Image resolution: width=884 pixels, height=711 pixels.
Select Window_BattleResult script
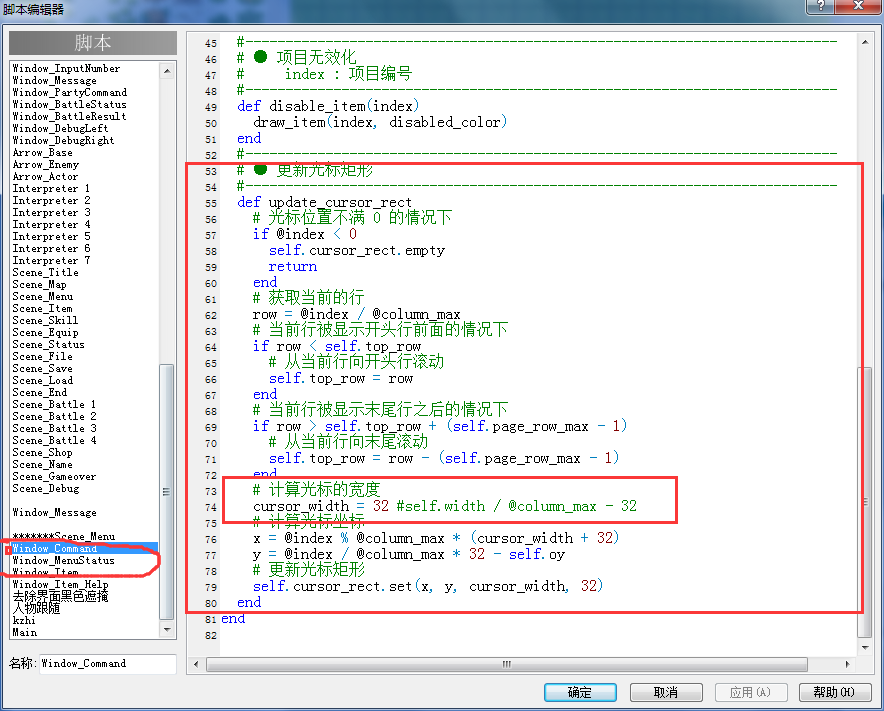(x=70, y=116)
